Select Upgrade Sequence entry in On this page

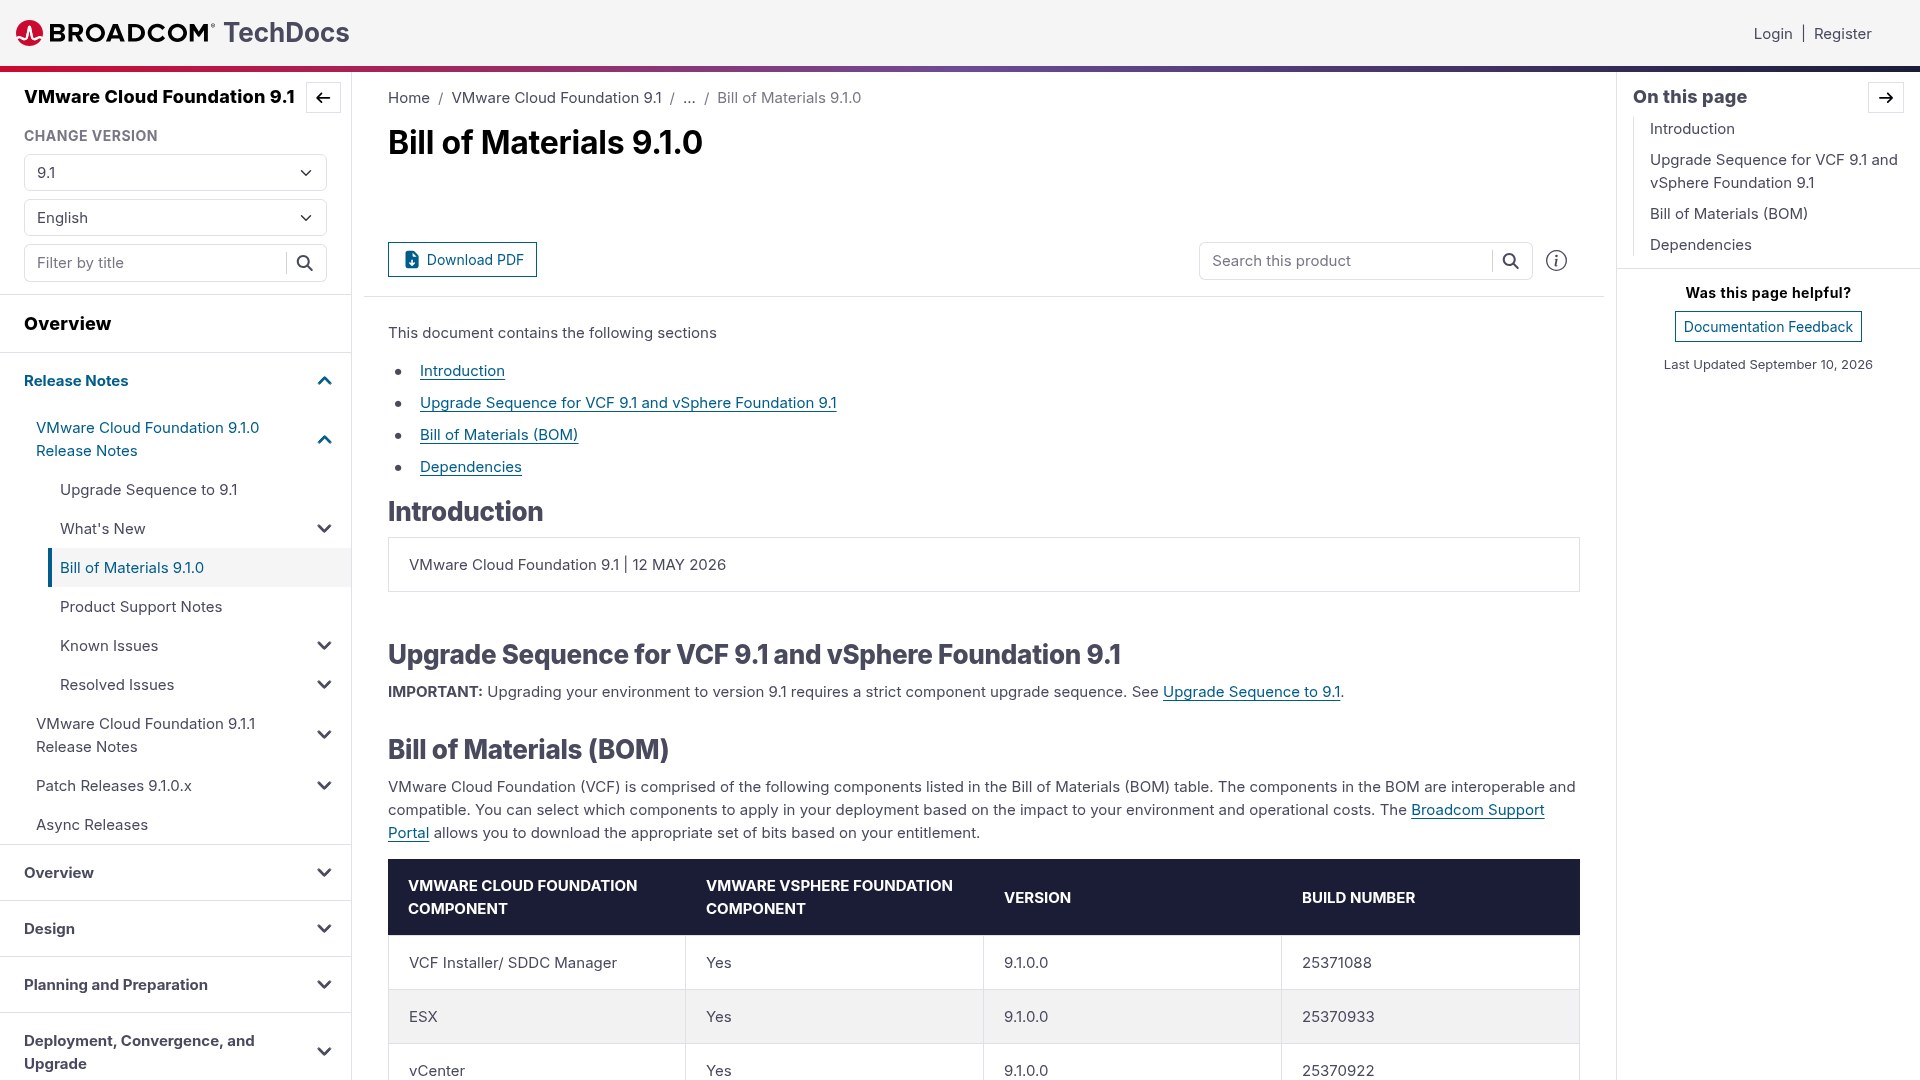(1773, 171)
